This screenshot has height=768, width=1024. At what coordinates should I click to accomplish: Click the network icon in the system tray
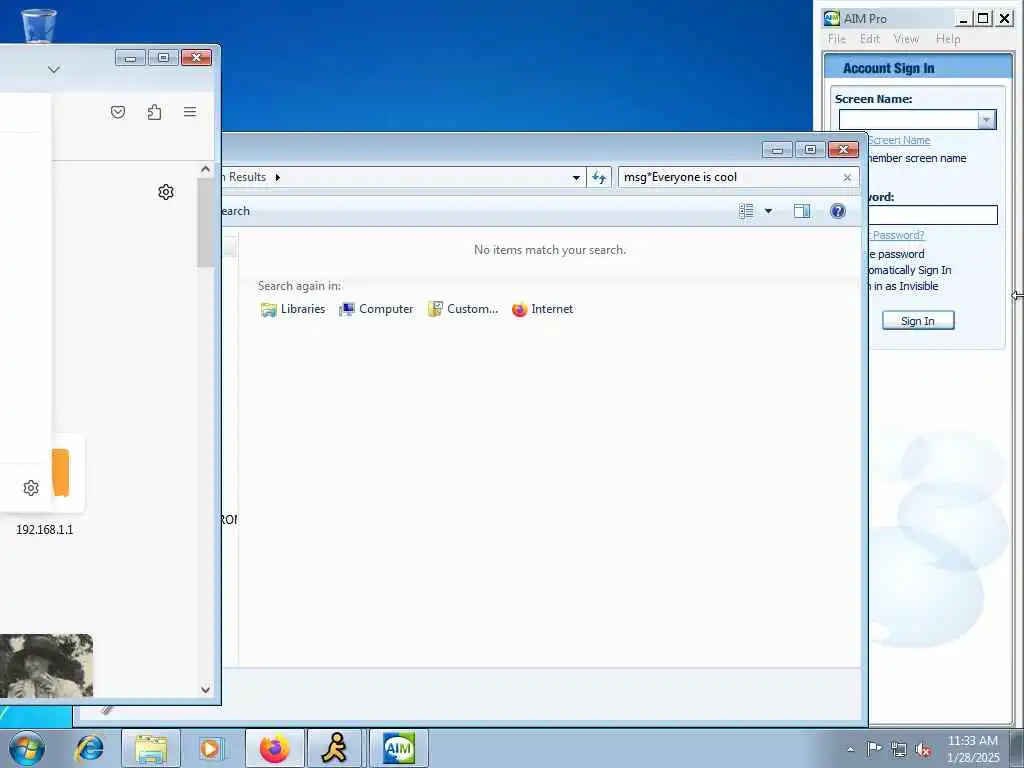(899, 749)
